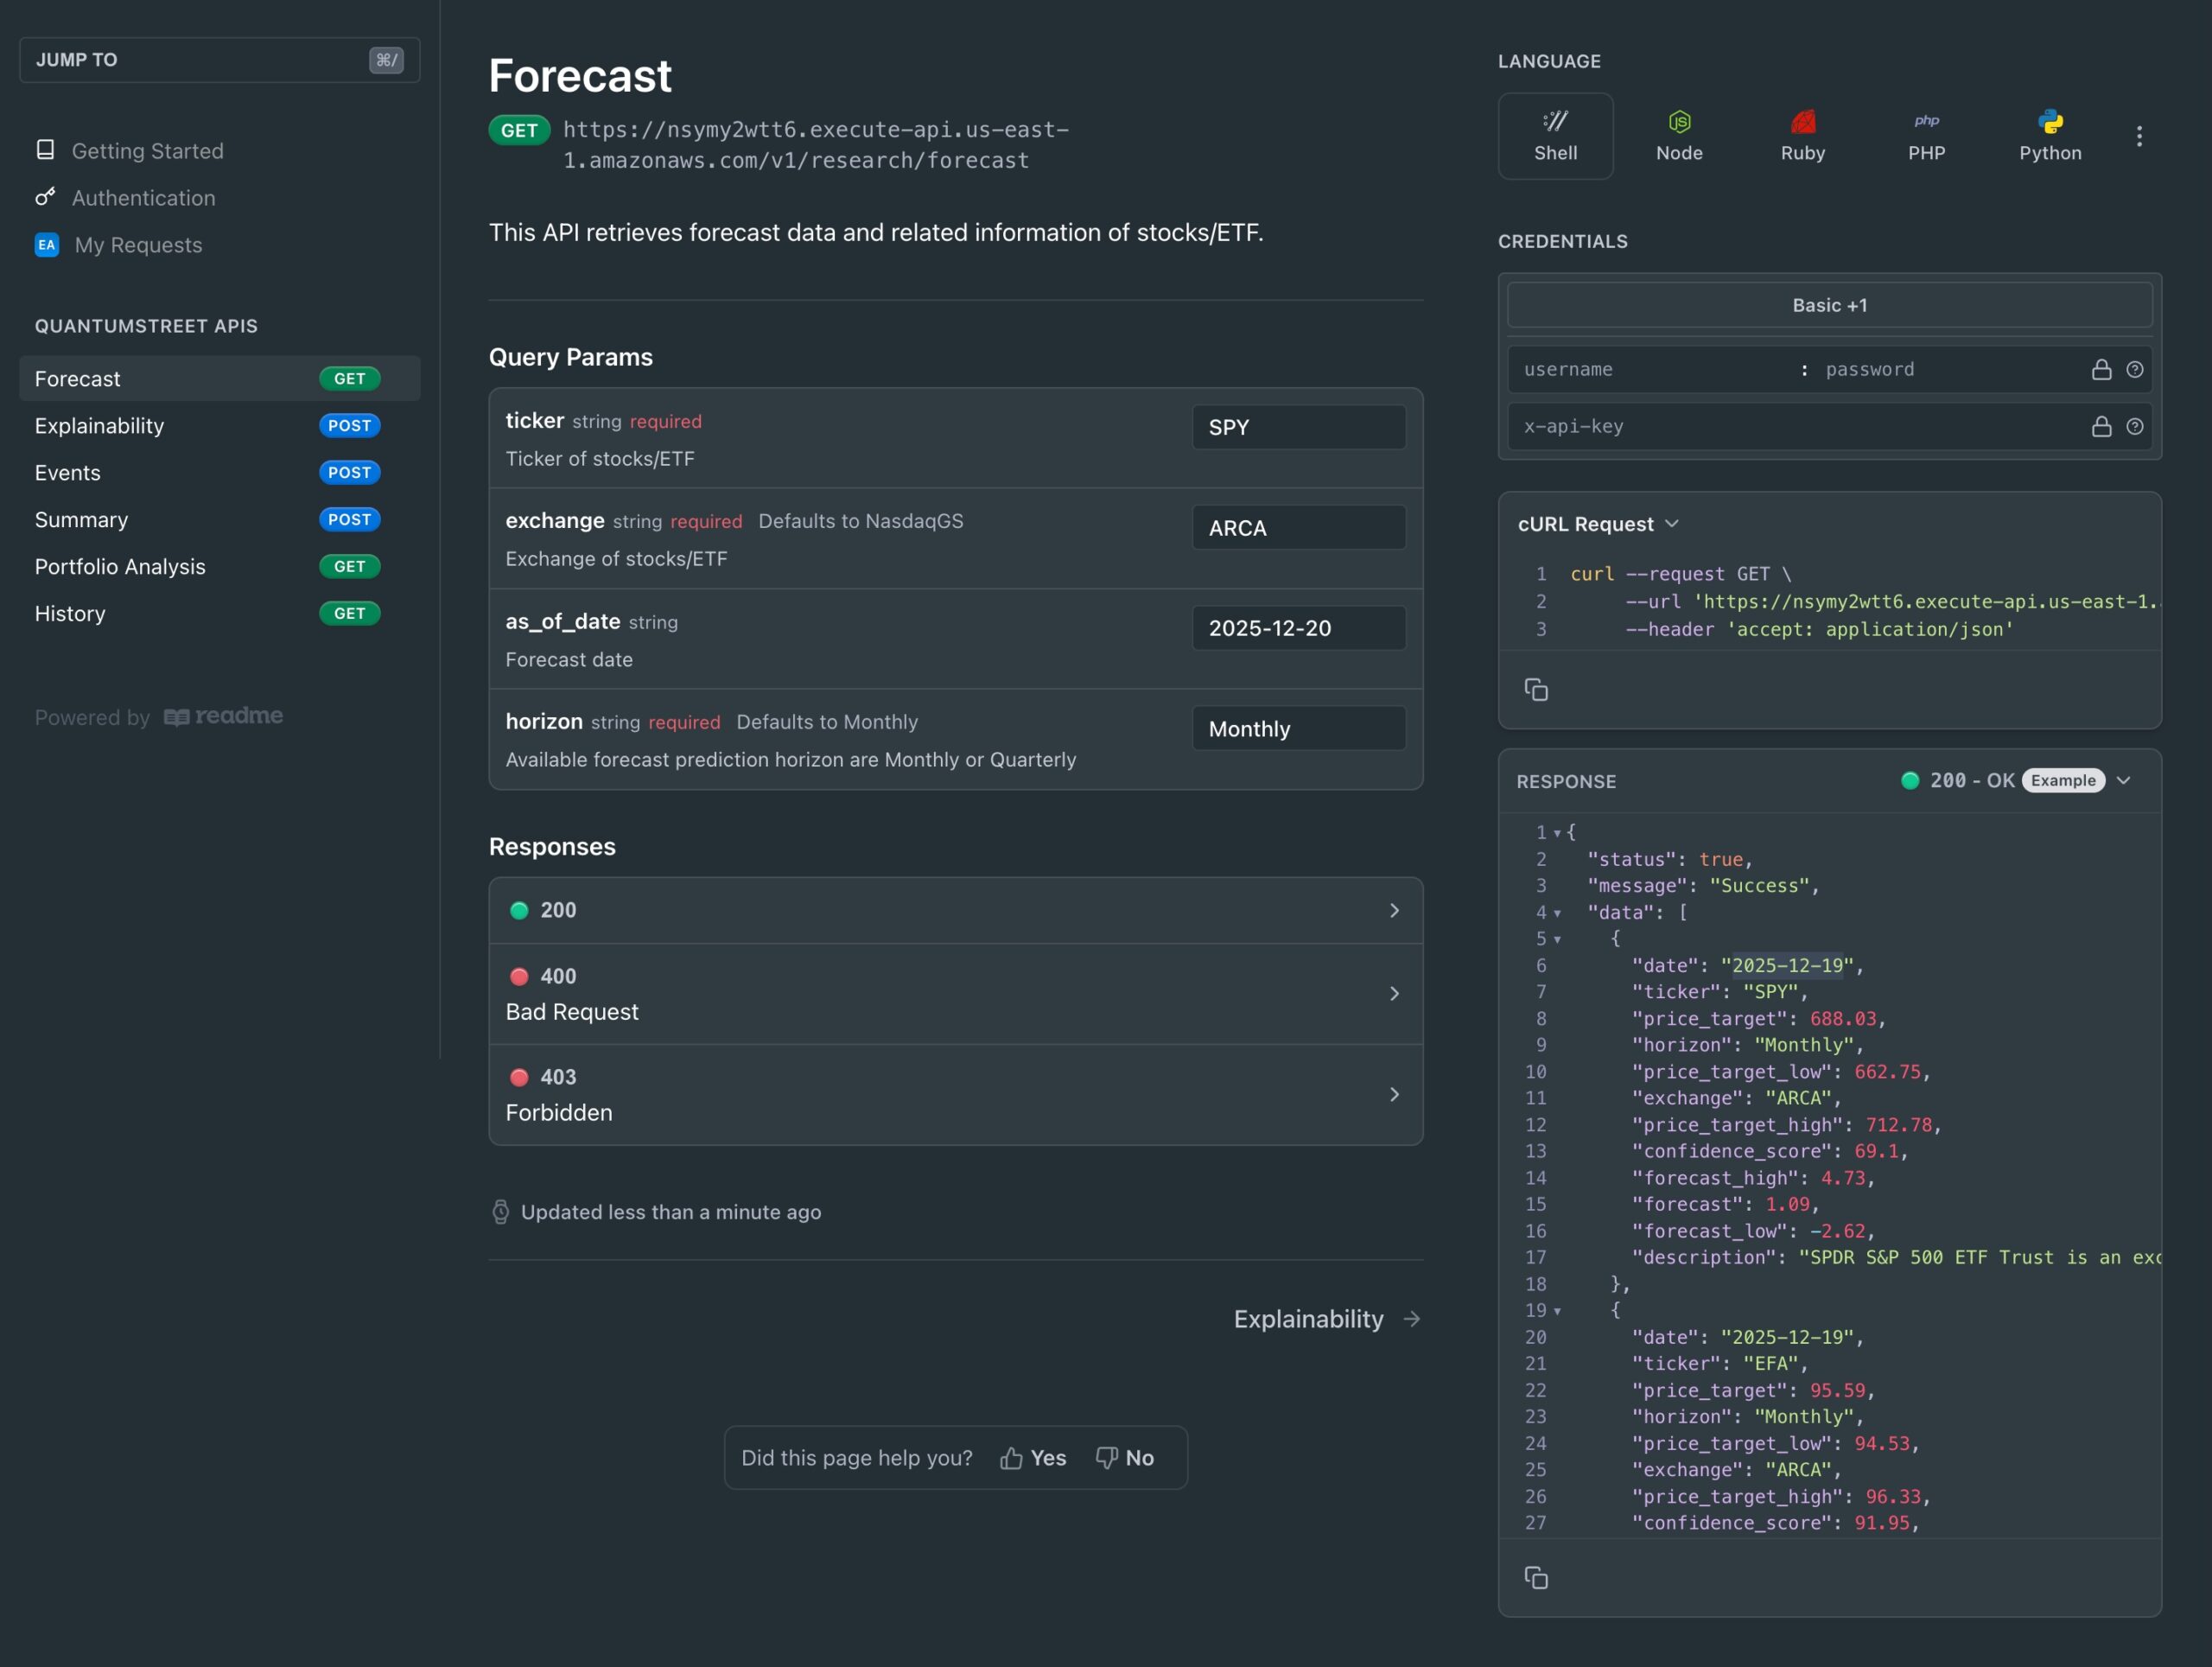Switch to the Python language icon
Viewport: 2212px width, 1667px height.
[x=2049, y=135]
